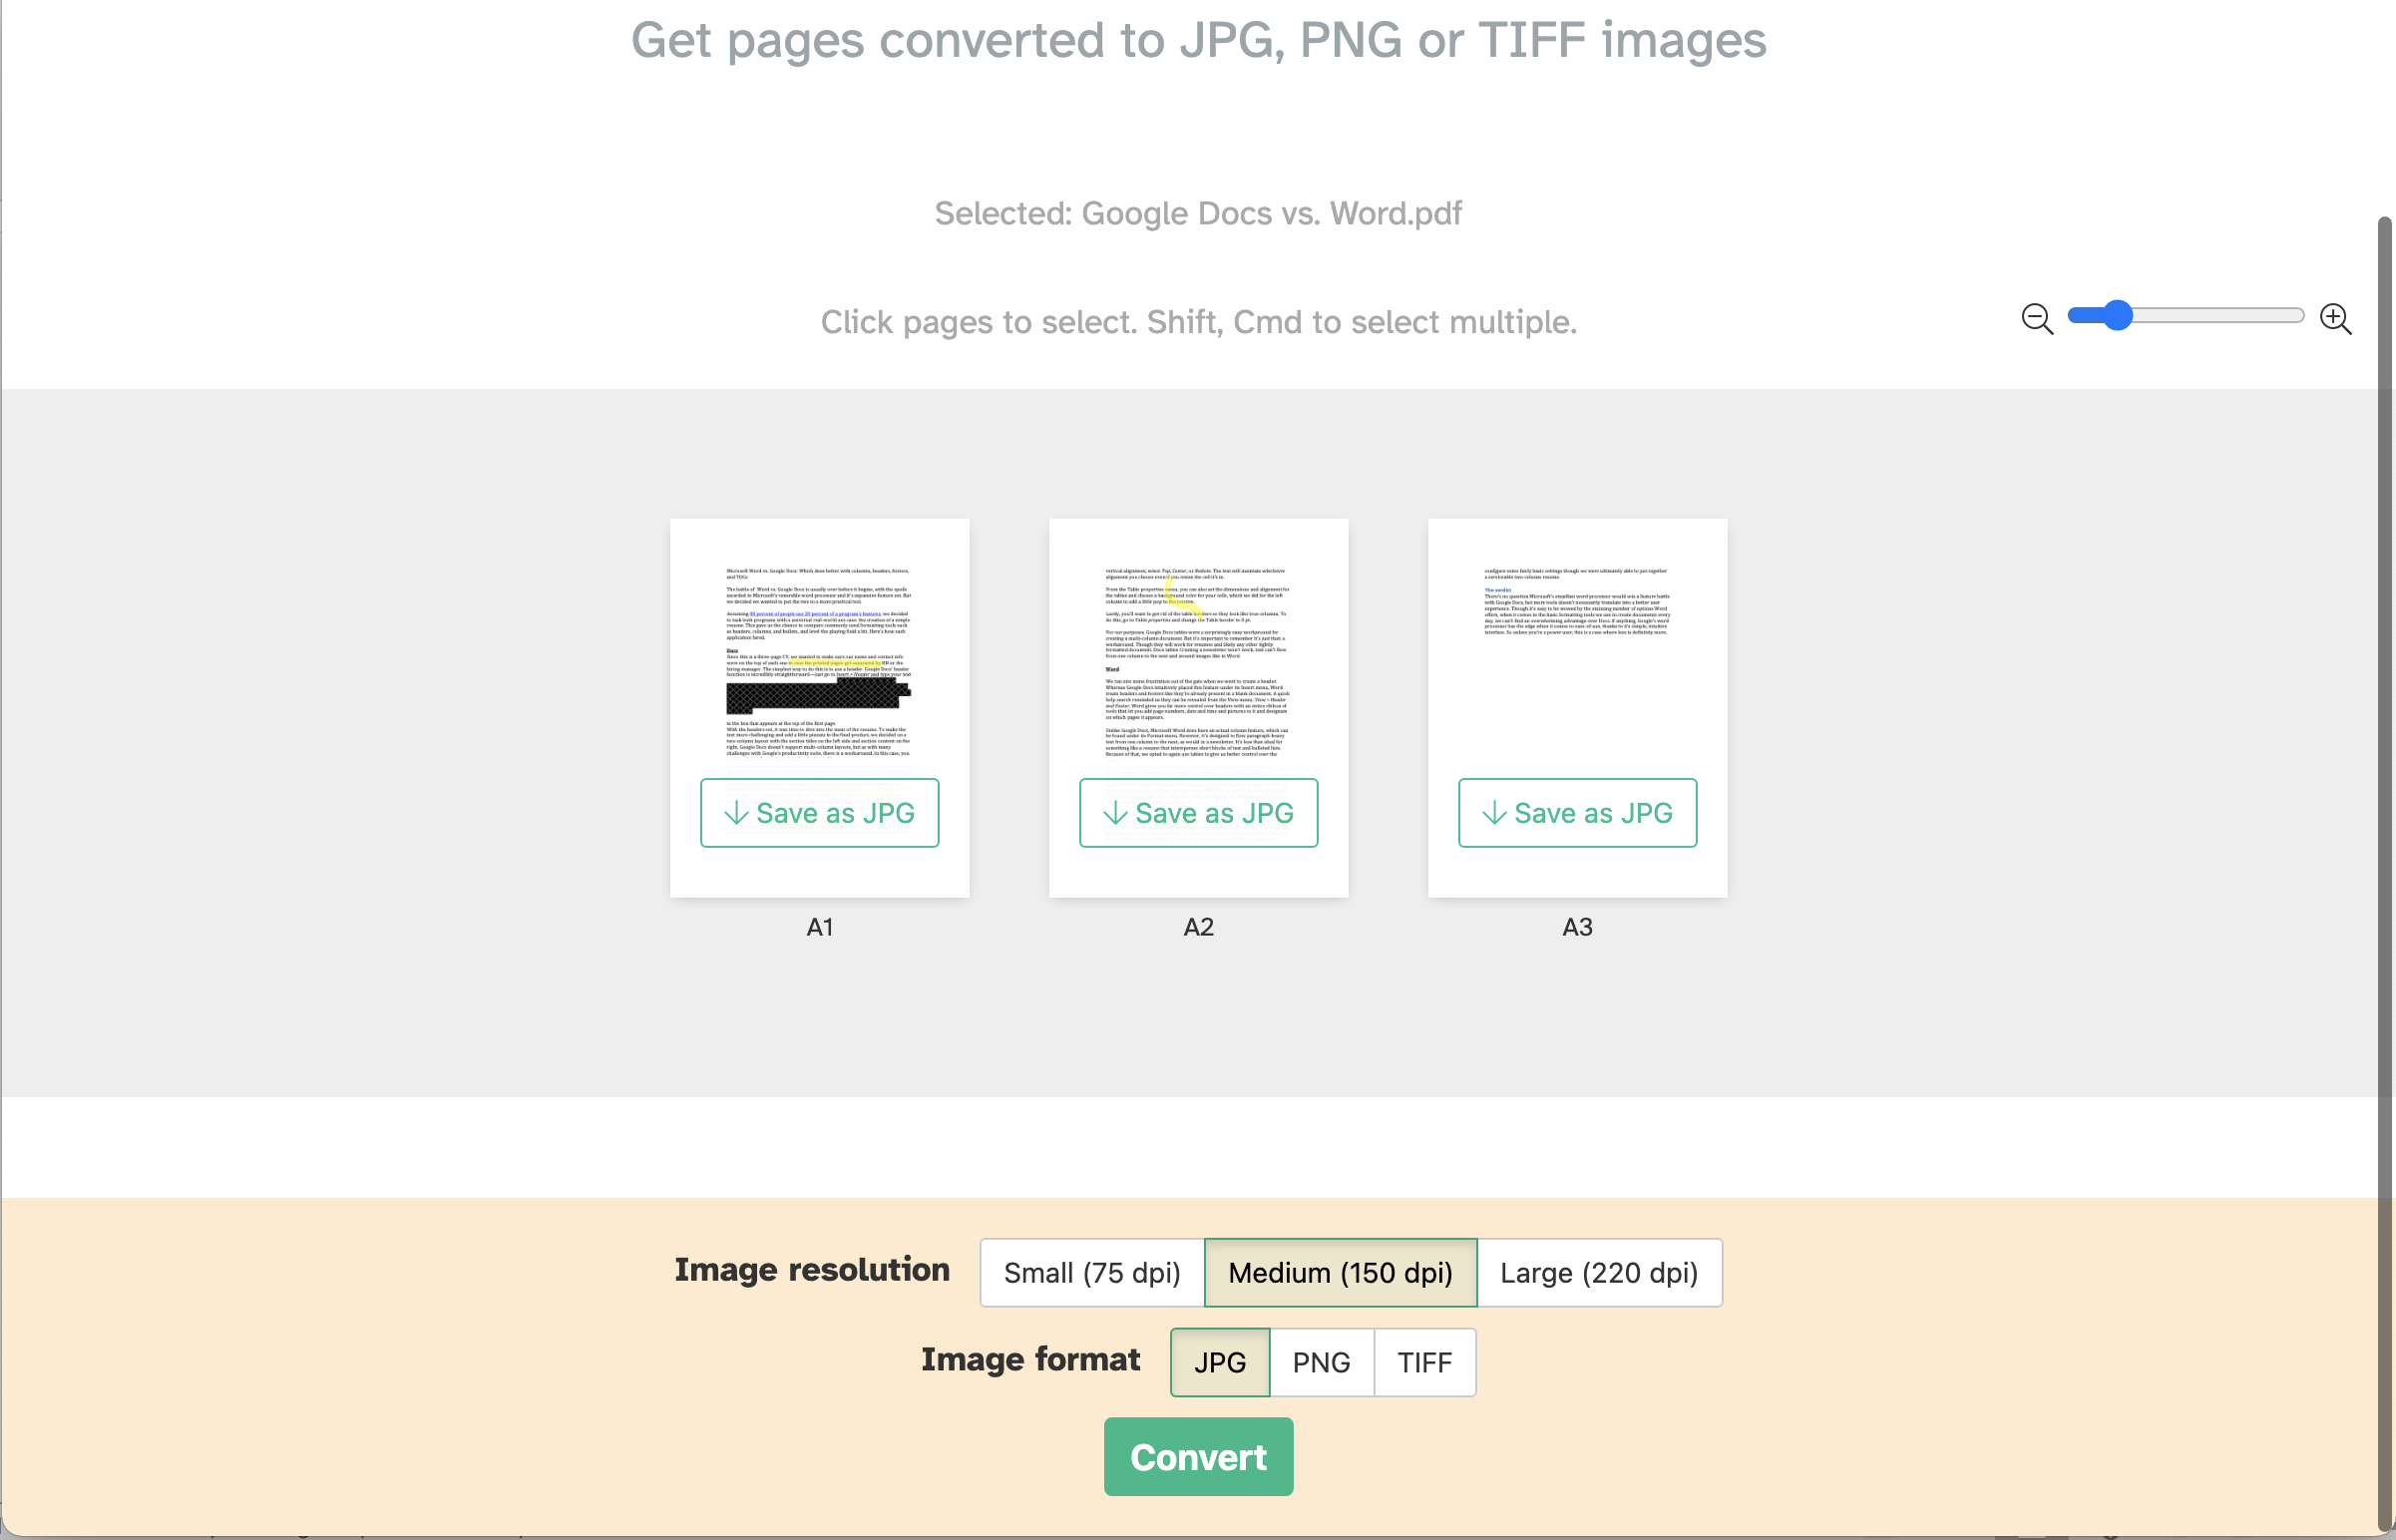Select TIFF image format
The height and width of the screenshot is (1540, 2396).
(x=1426, y=1360)
